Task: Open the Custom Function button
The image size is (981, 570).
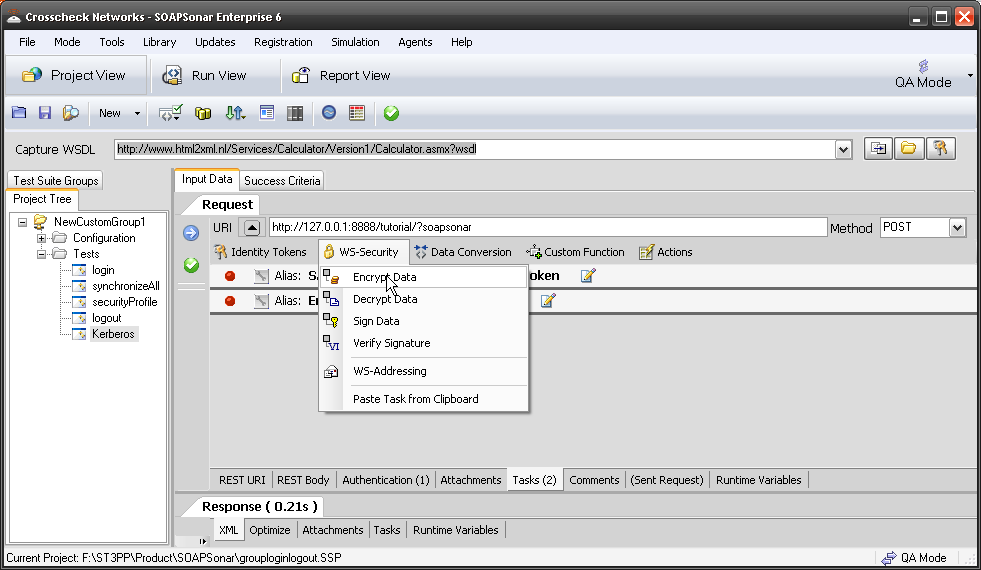Action: coord(575,252)
